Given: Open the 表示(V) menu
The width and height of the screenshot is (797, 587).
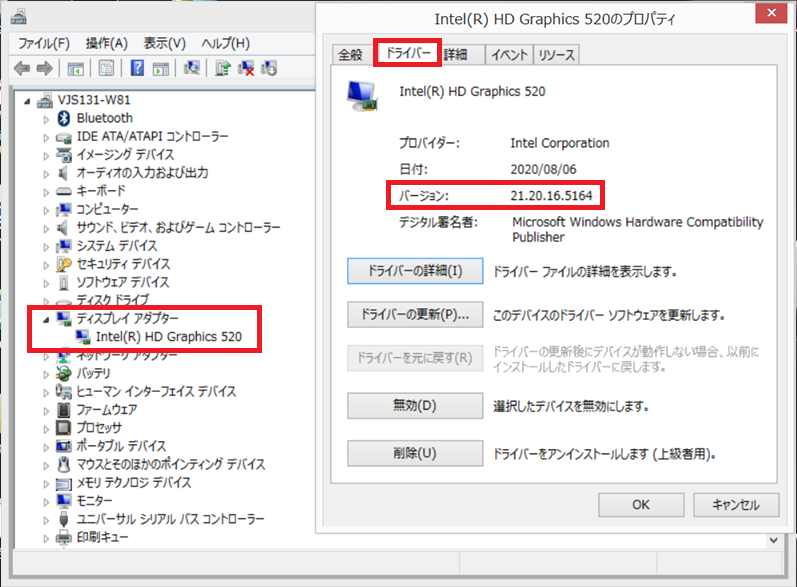Looking at the screenshot, I should tap(164, 43).
